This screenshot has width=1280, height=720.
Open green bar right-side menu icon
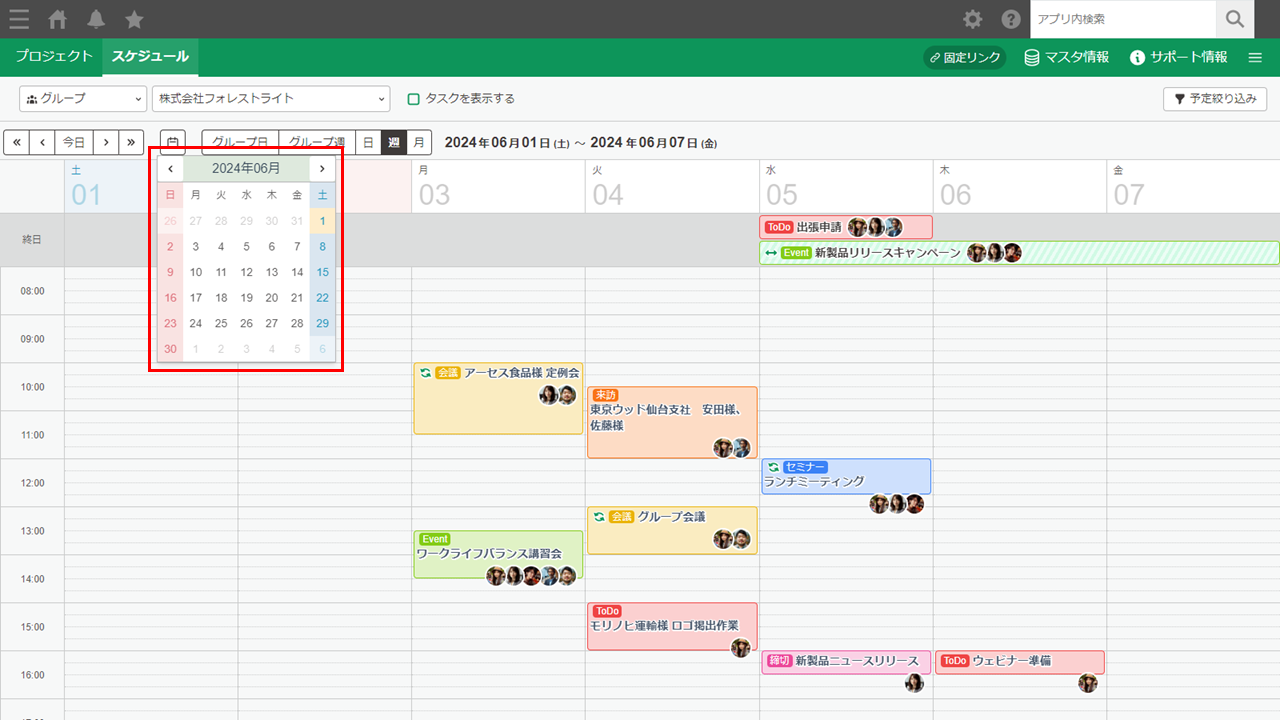point(1255,58)
